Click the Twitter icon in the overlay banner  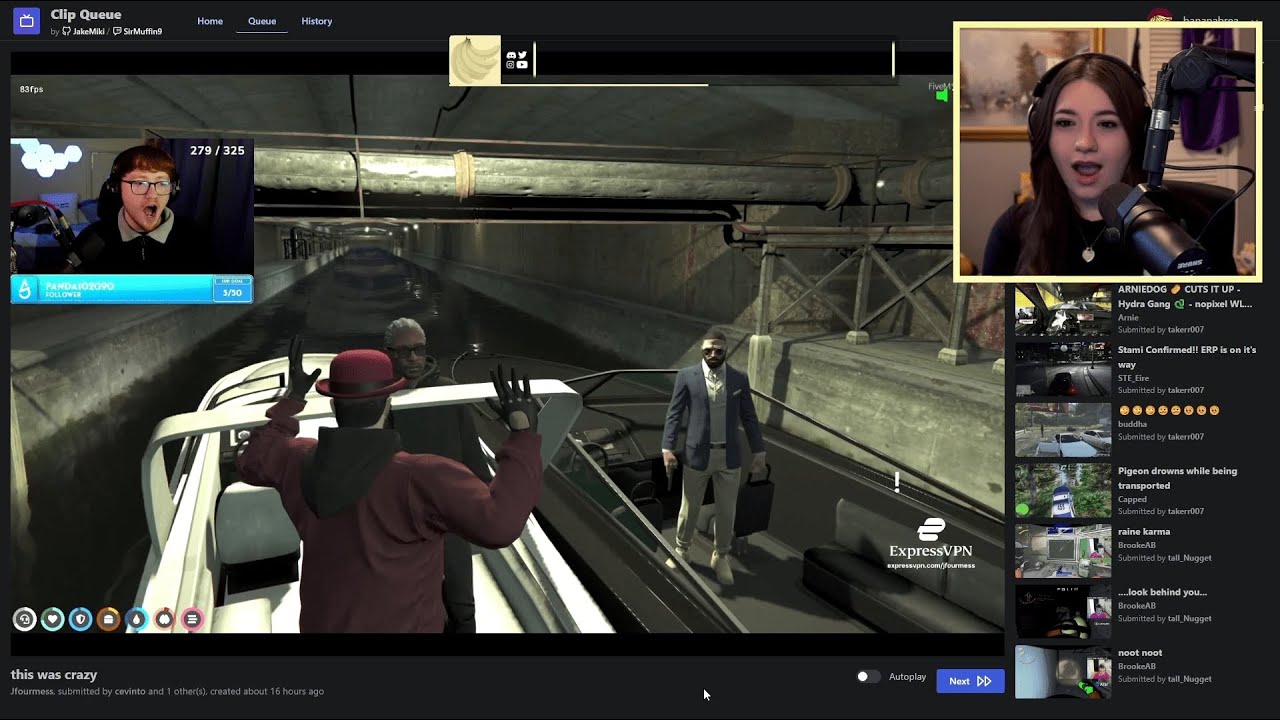coord(522,55)
